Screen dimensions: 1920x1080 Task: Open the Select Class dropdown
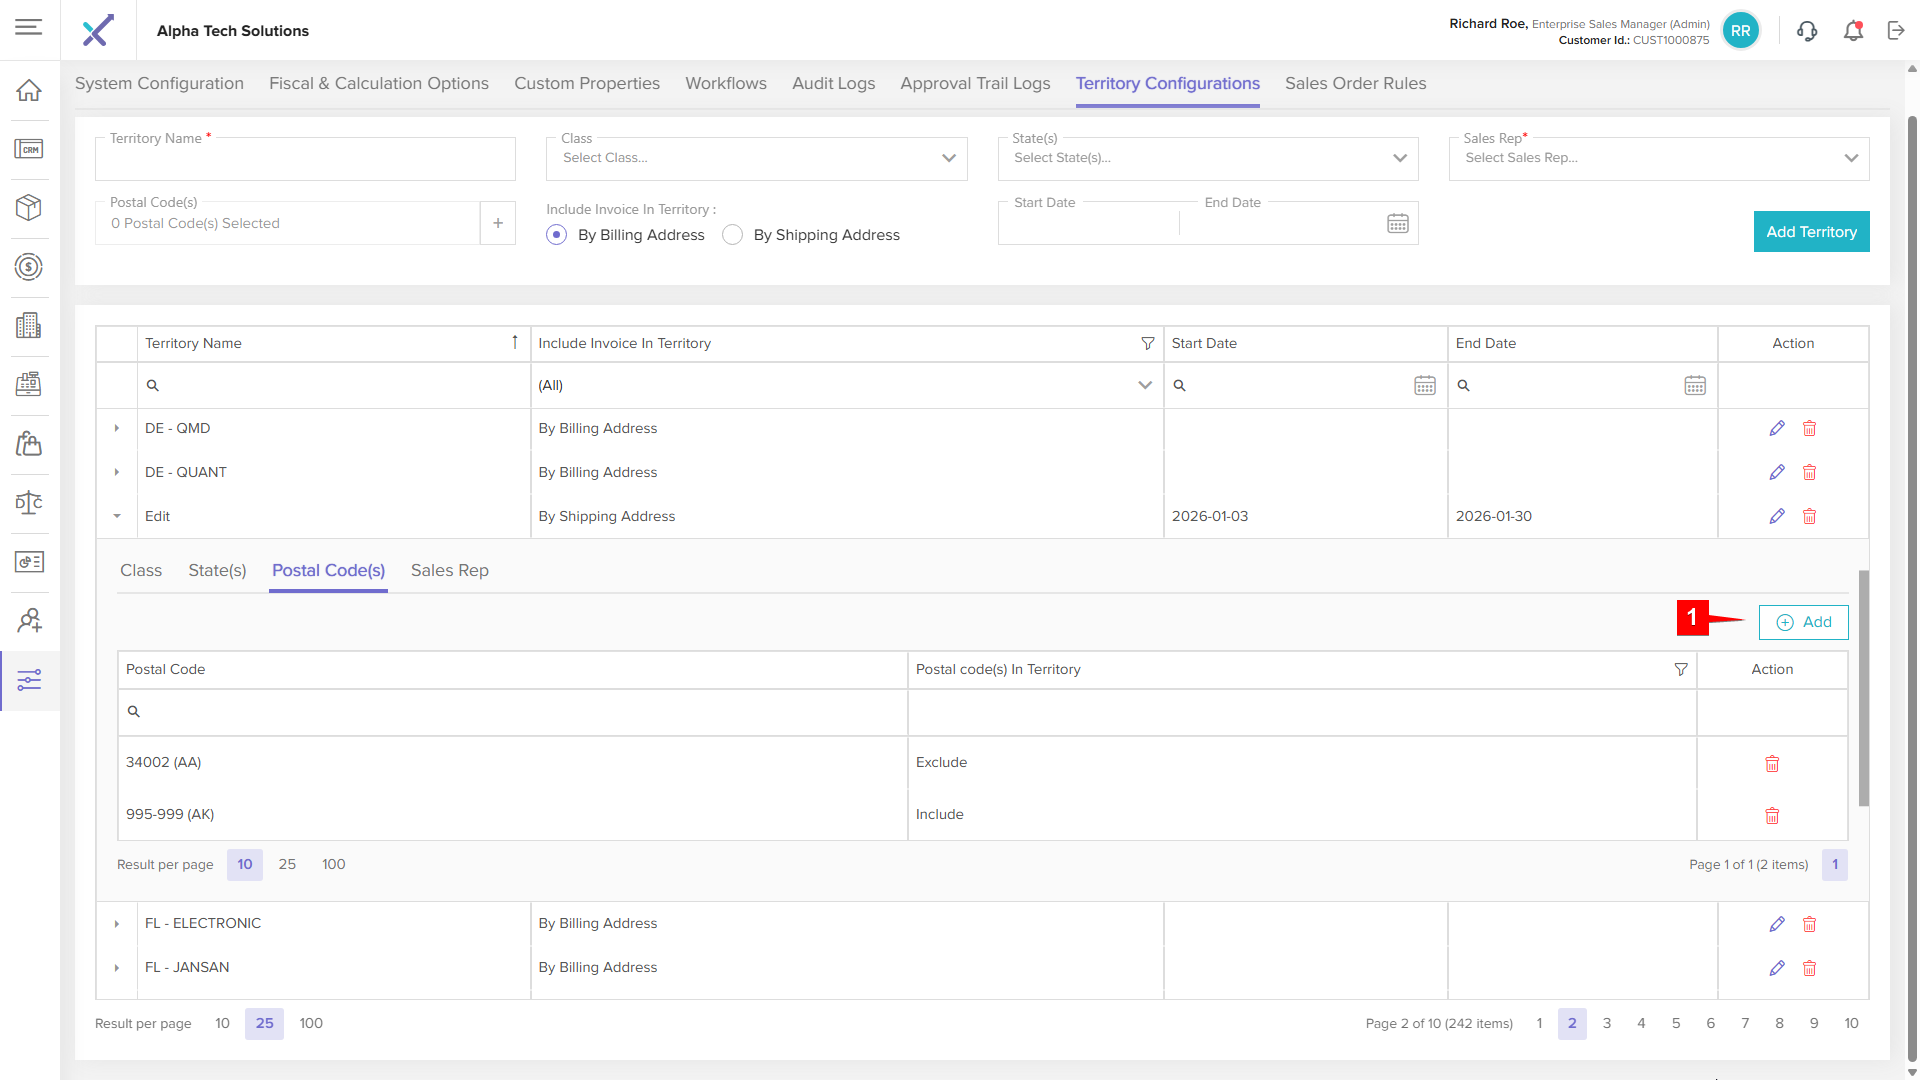(756, 158)
